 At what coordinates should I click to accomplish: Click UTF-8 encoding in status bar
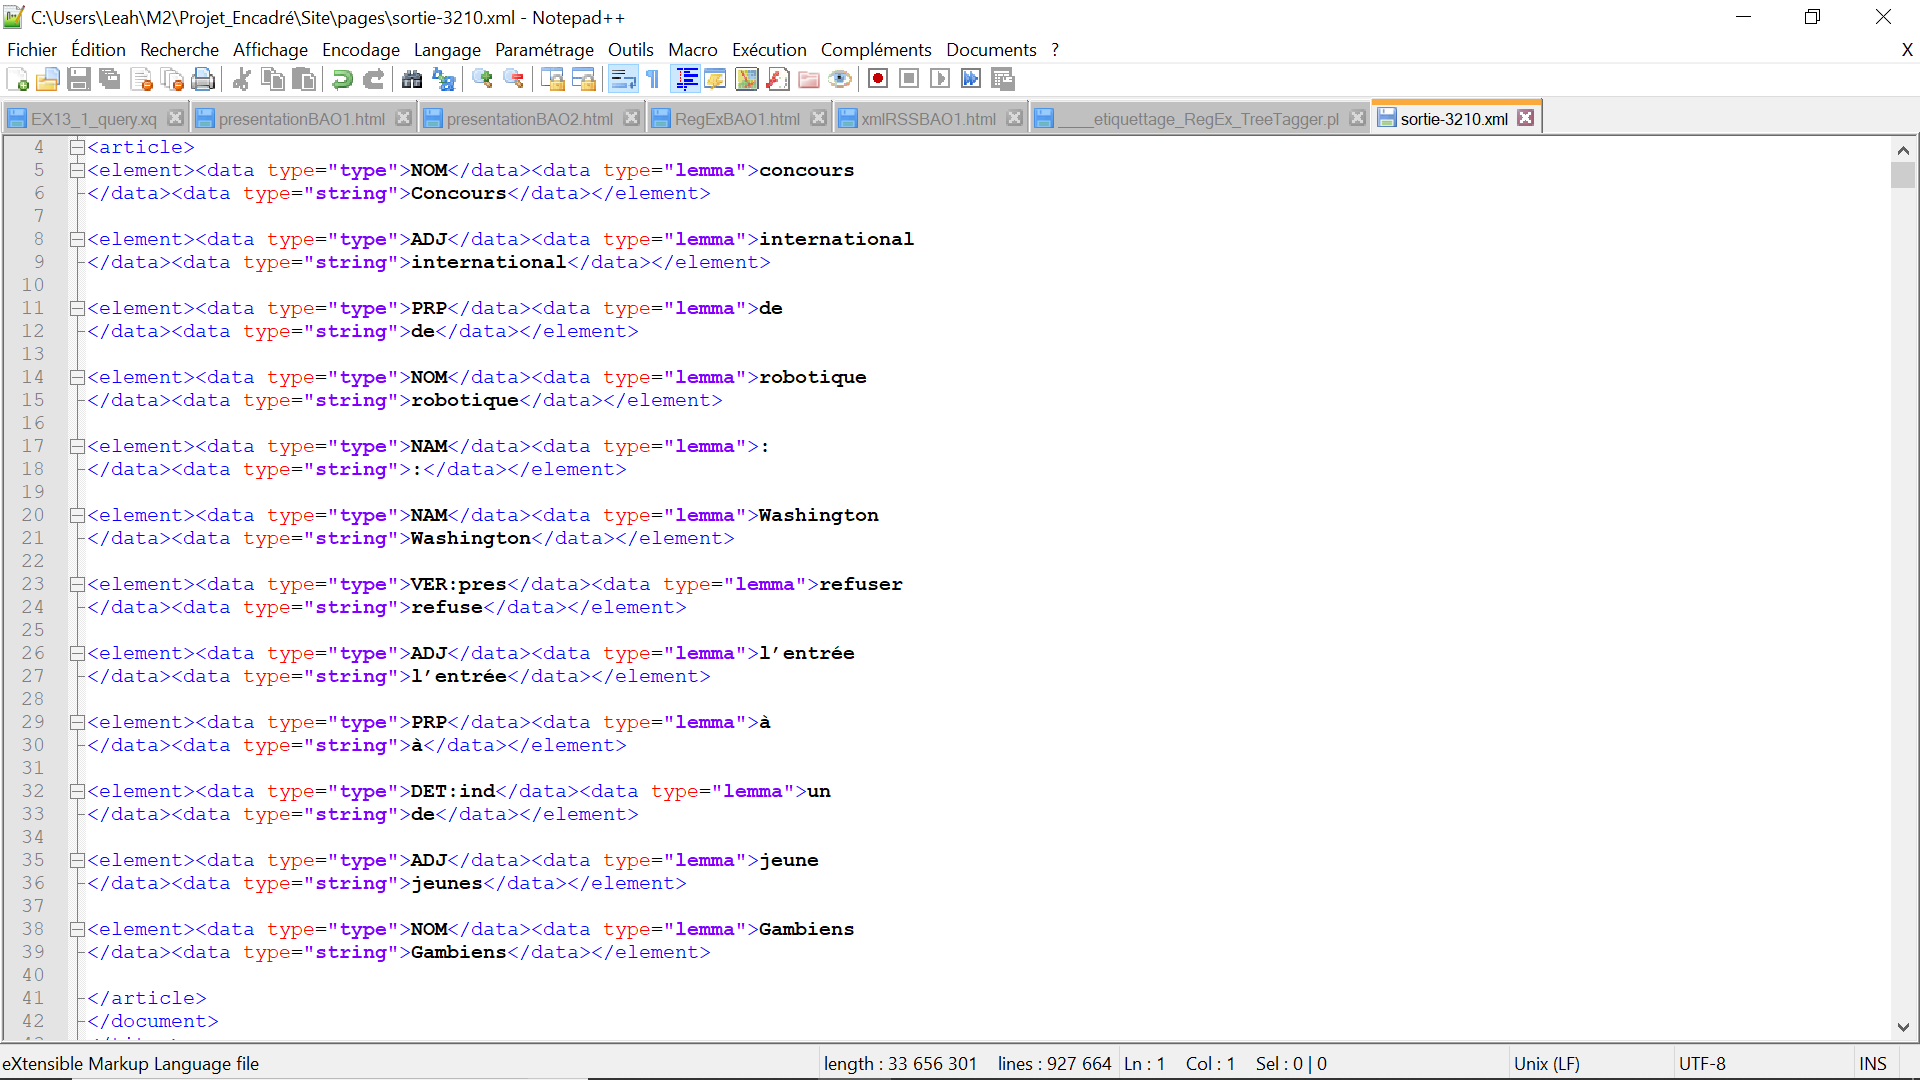[x=1701, y=1064]
